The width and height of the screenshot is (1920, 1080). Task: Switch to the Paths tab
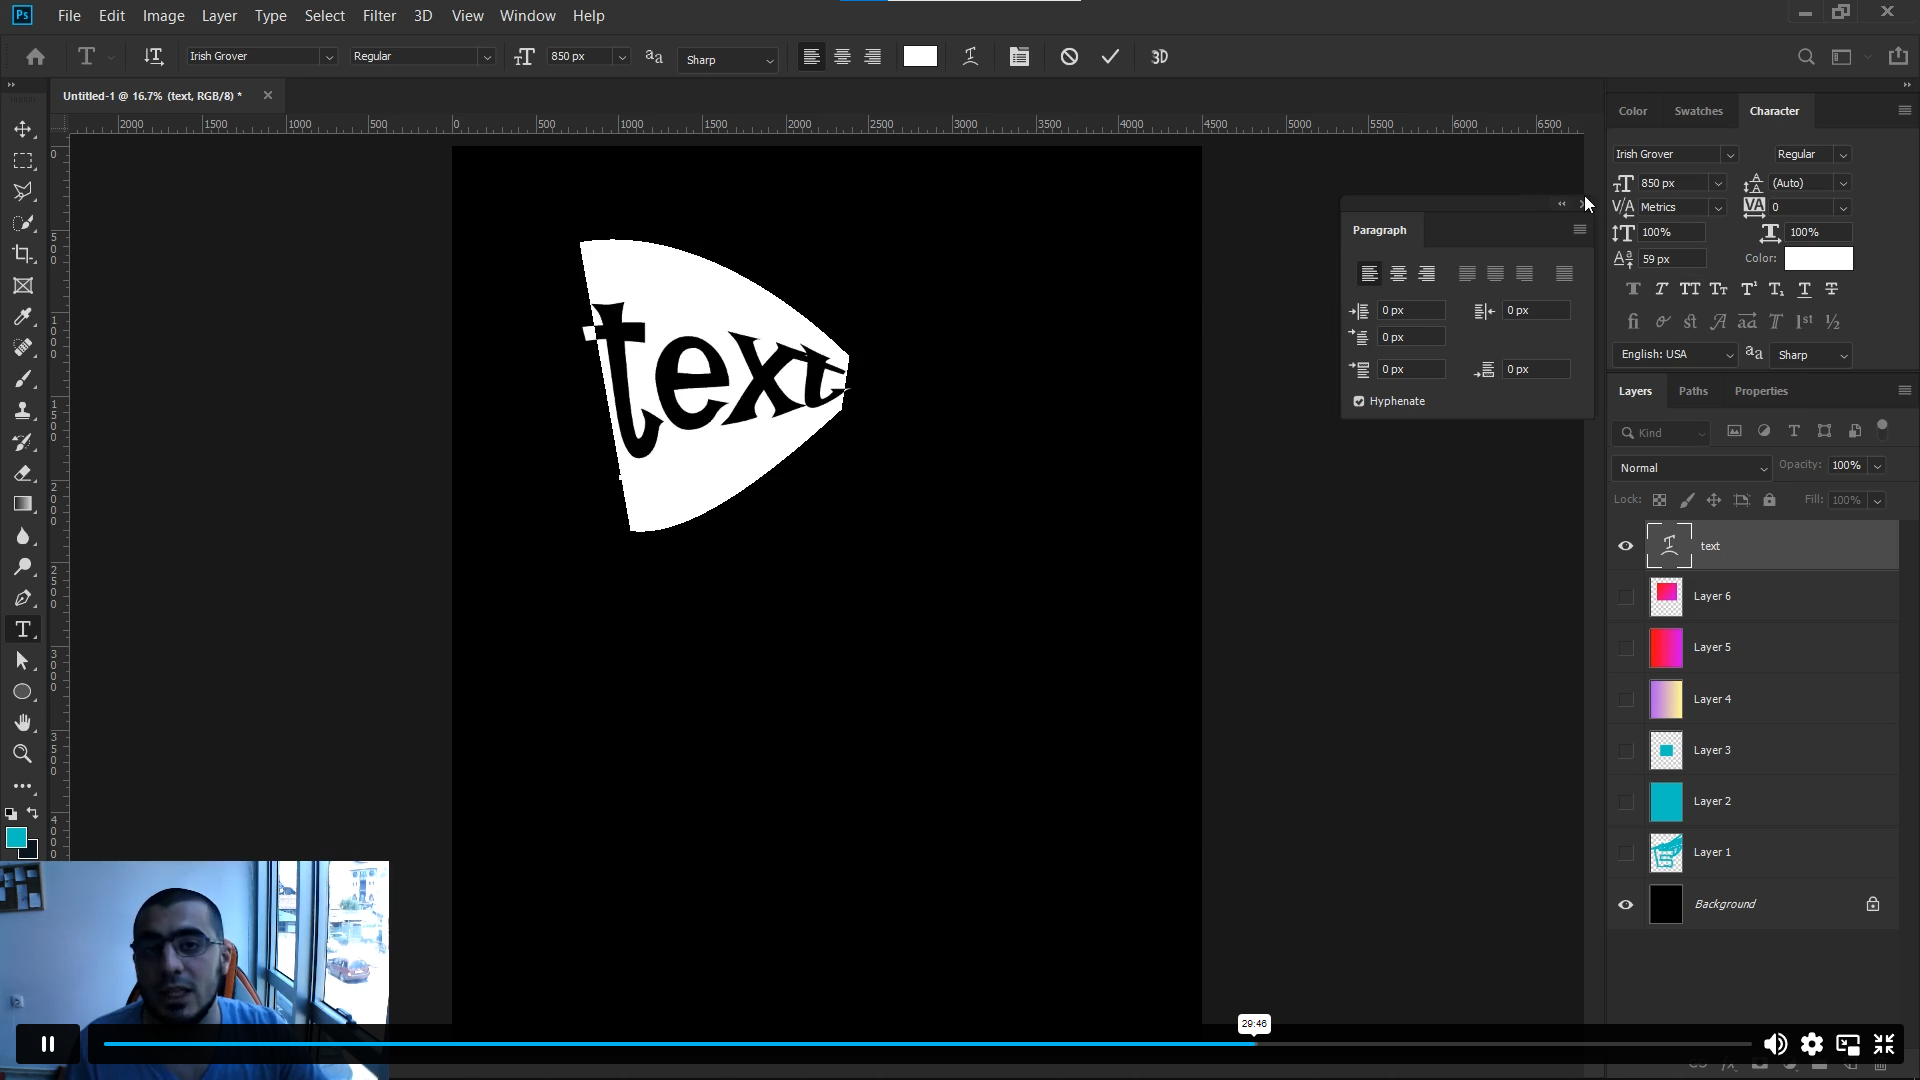pyautogui.click(x=1693, y=390)
